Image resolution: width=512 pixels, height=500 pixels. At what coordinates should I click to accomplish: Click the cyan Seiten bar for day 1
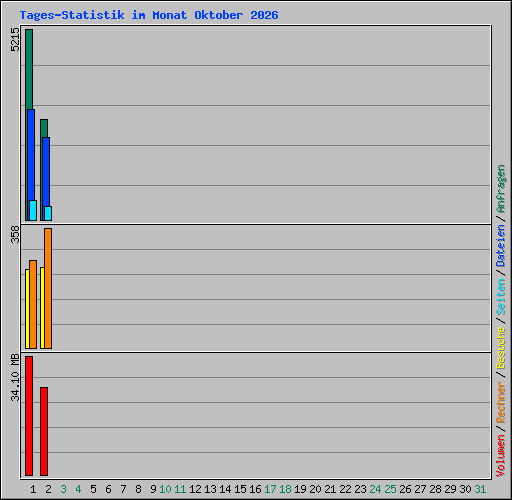click(x=33, y=210)
